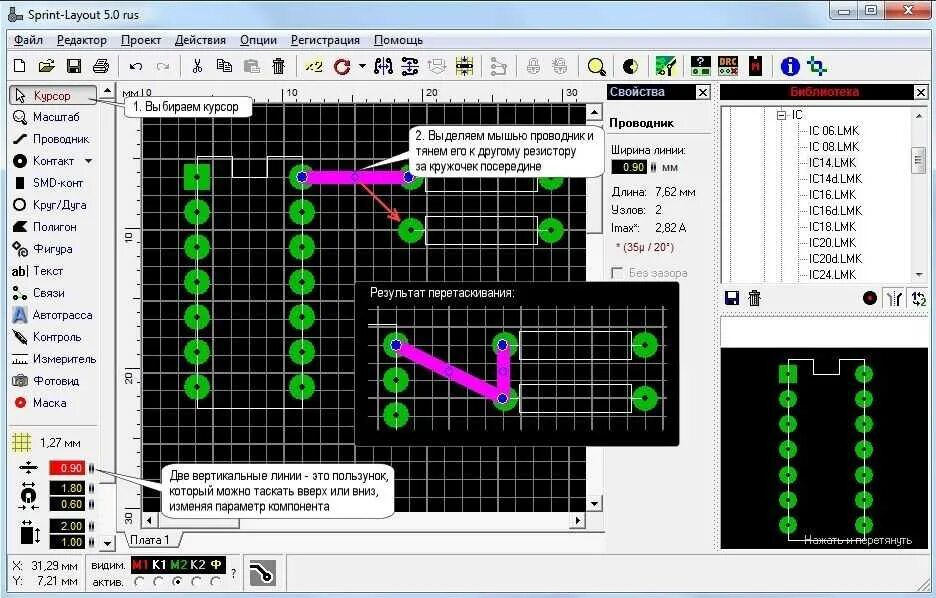Click the Ширина линии 0.90 input field
Screen dimensions: 936x598
point(629,167)
